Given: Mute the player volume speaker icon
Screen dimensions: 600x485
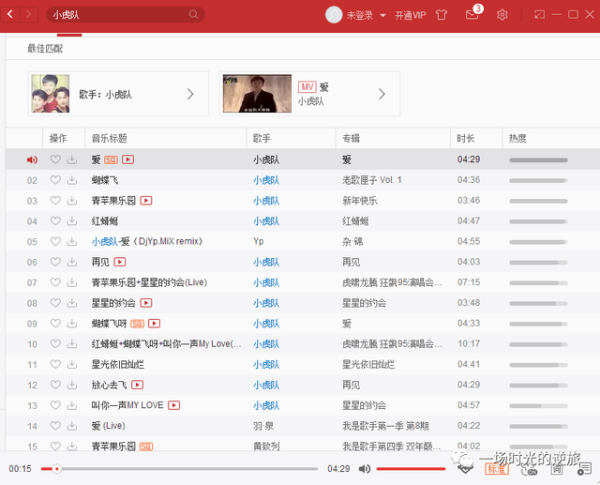Looking at the screenshot, I should pos(365,469).
